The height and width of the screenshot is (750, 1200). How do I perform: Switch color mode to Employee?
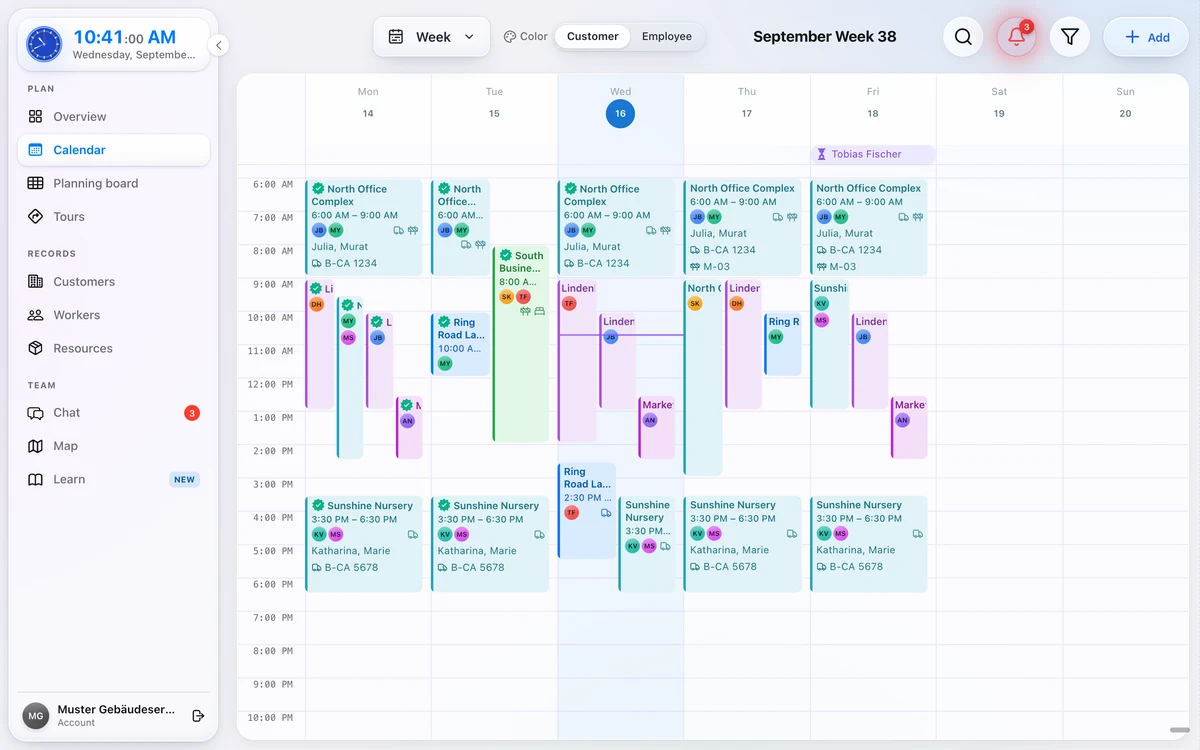point(667,37)
